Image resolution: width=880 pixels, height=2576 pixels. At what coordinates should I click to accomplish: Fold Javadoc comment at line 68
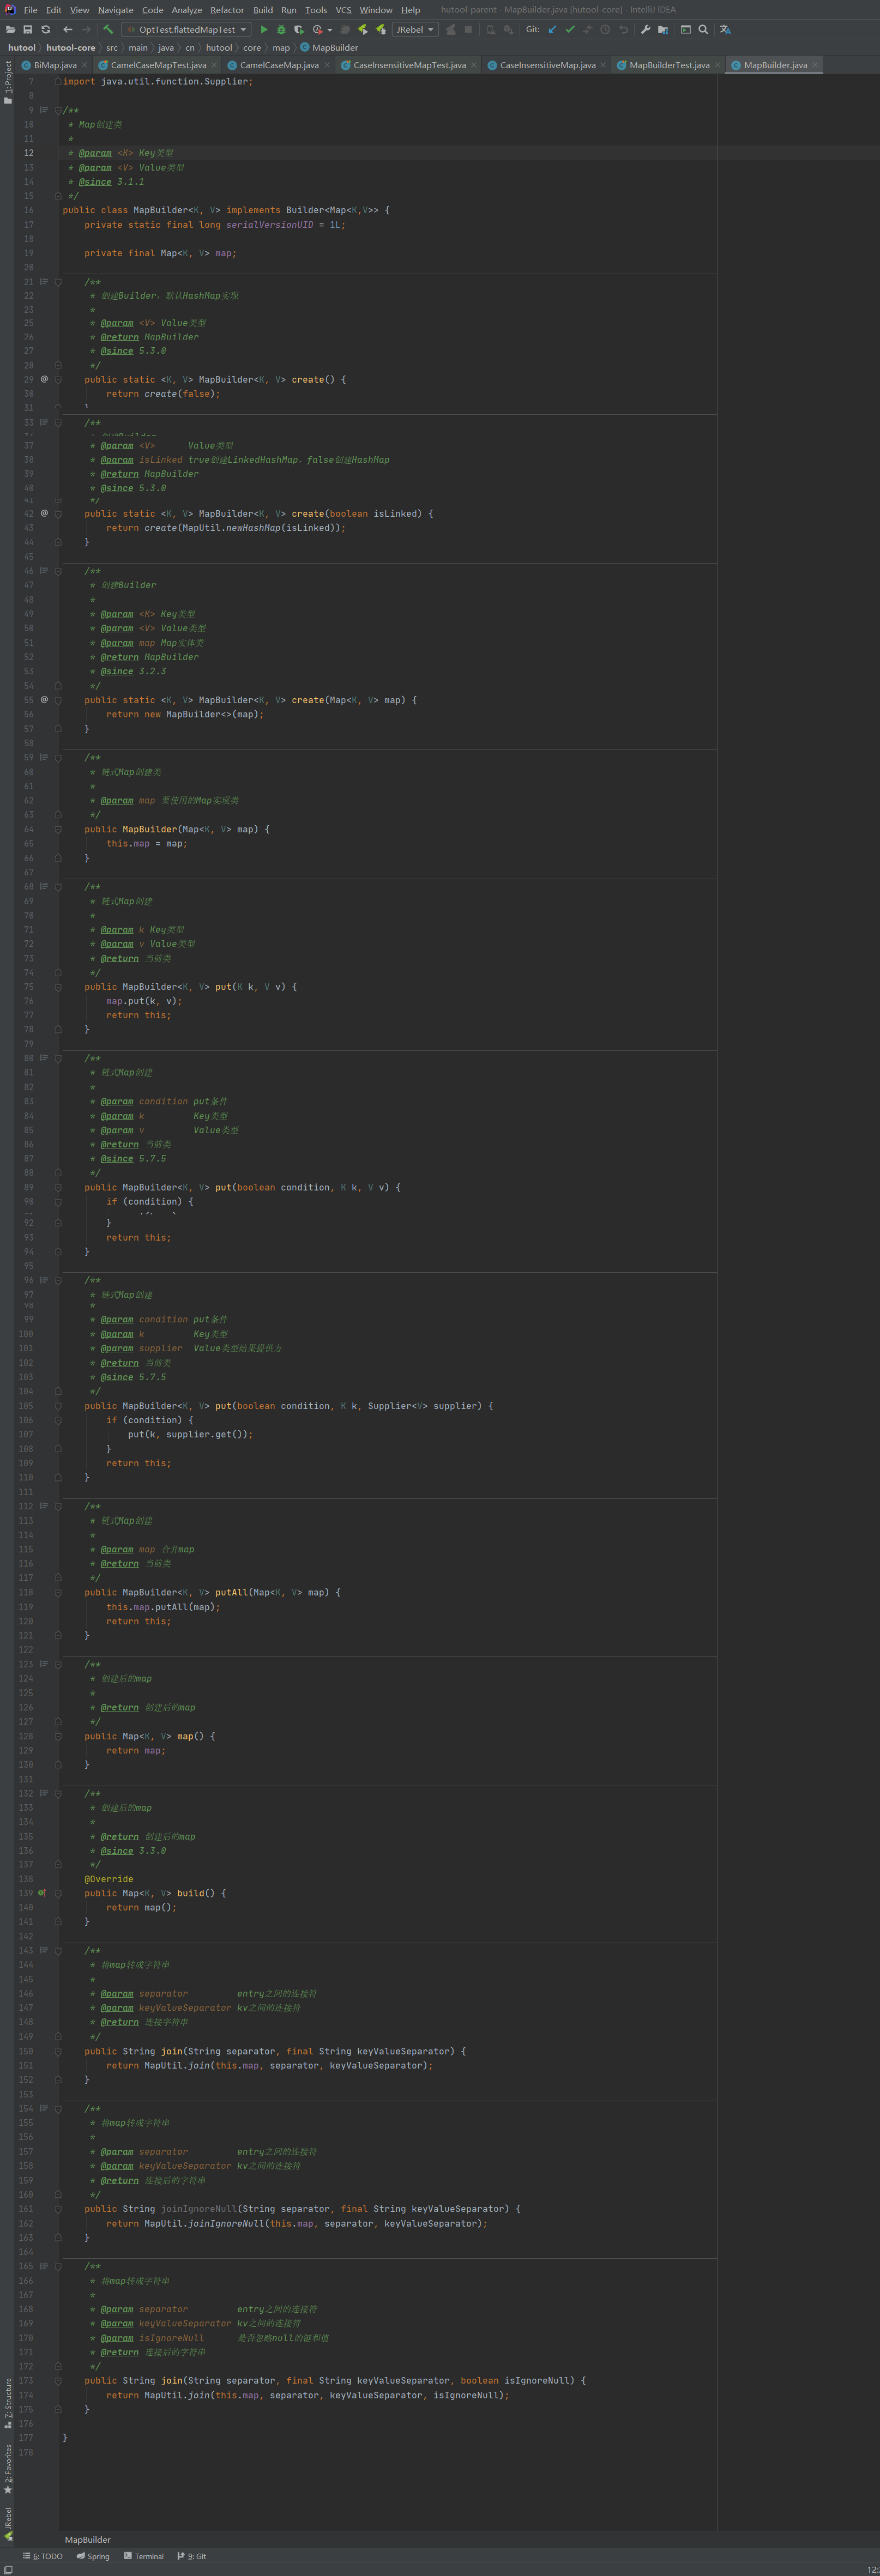(x=58, y=886)
